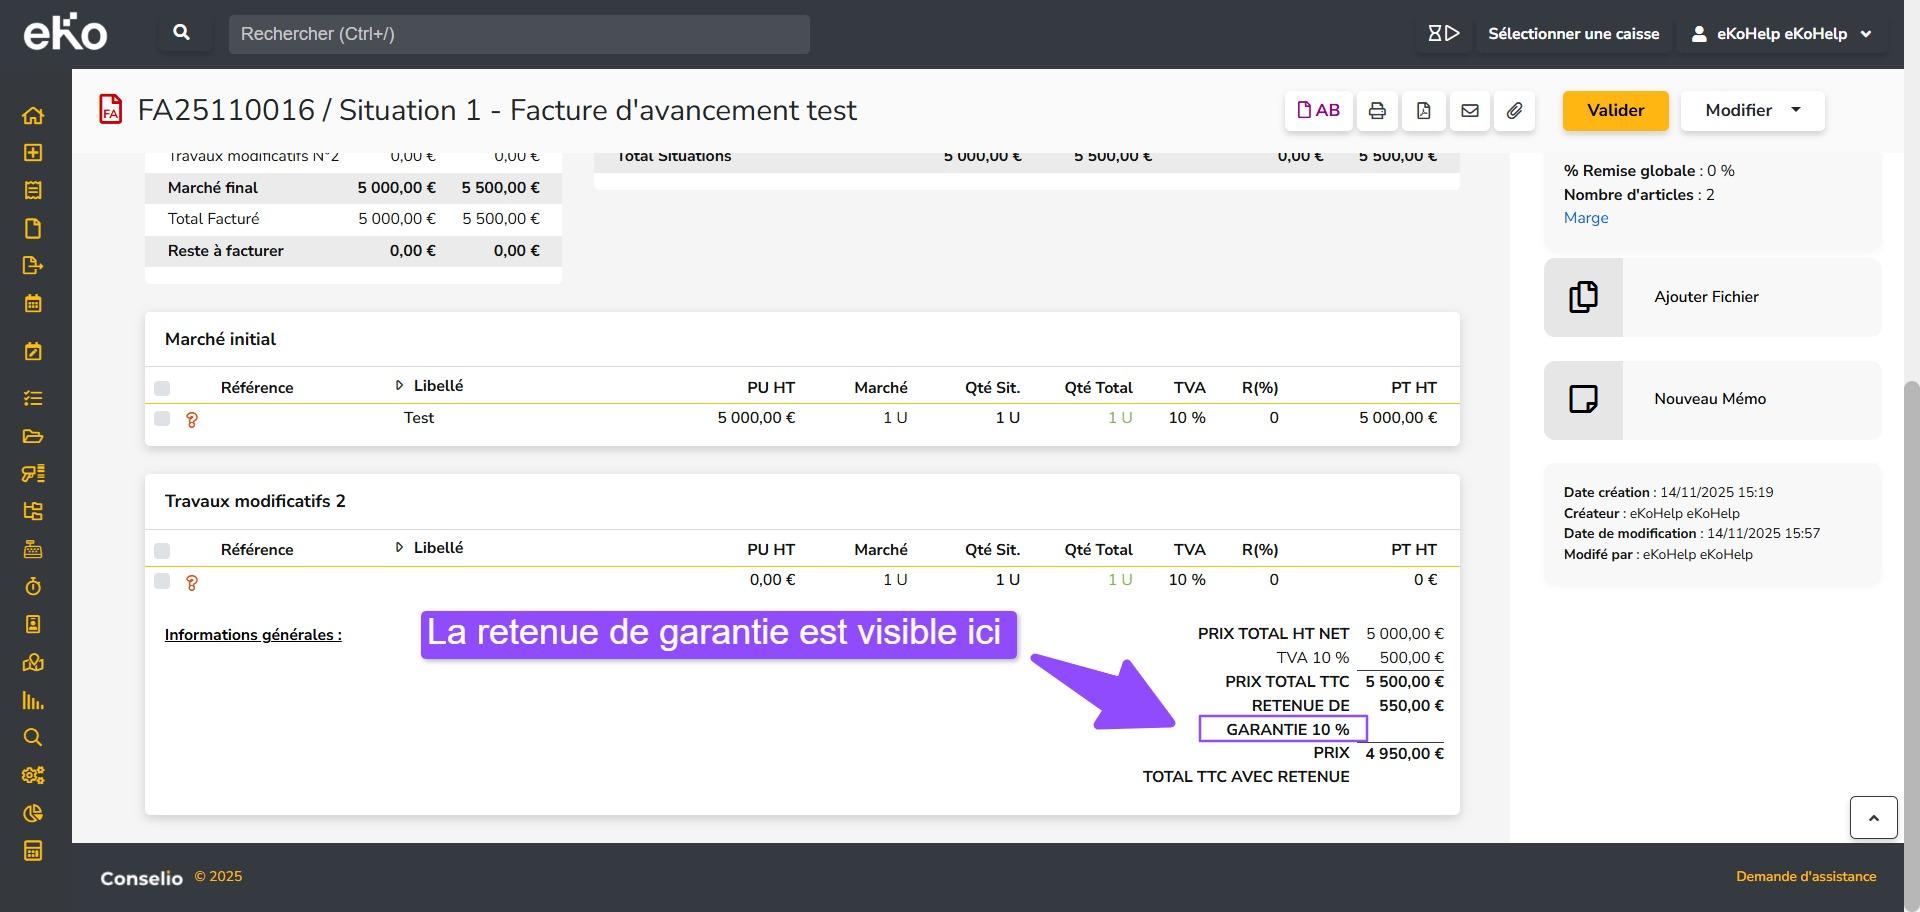Open the Marge link
Viewport: 1920px width, 912px height.
pos(1586,218)
